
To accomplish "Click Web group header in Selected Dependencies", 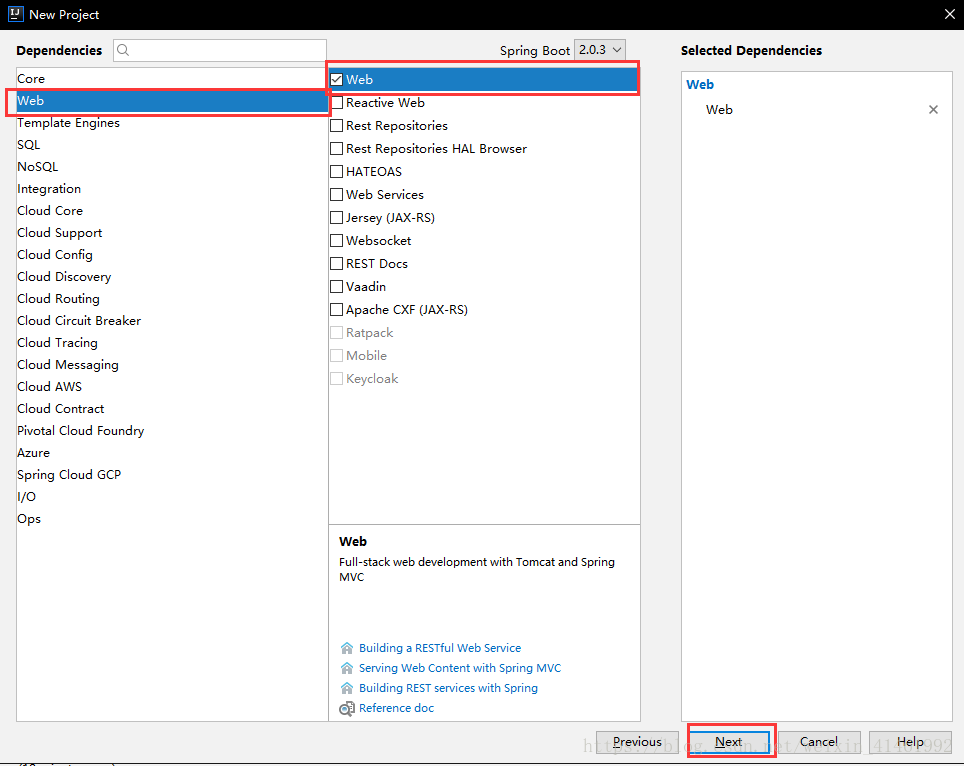I will (x=700, y=85).
